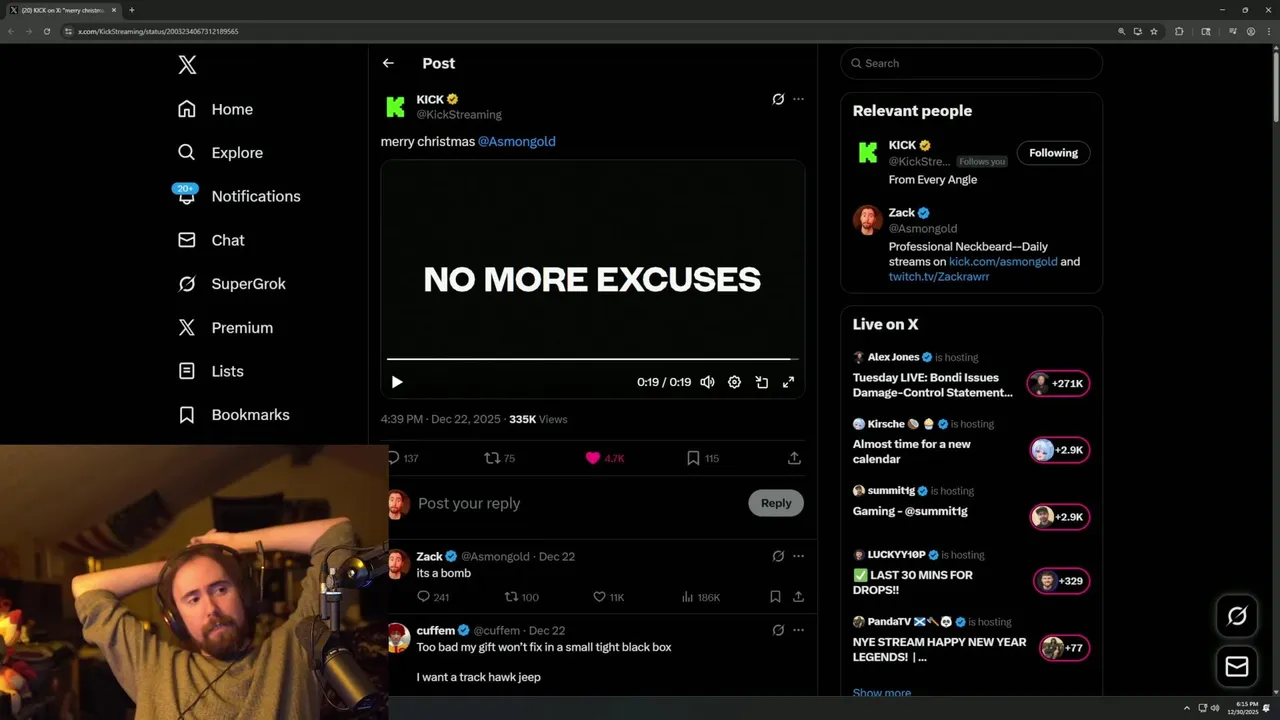Open more options on Zack's reply
The image size is (1280, 720).
[798, 556]
